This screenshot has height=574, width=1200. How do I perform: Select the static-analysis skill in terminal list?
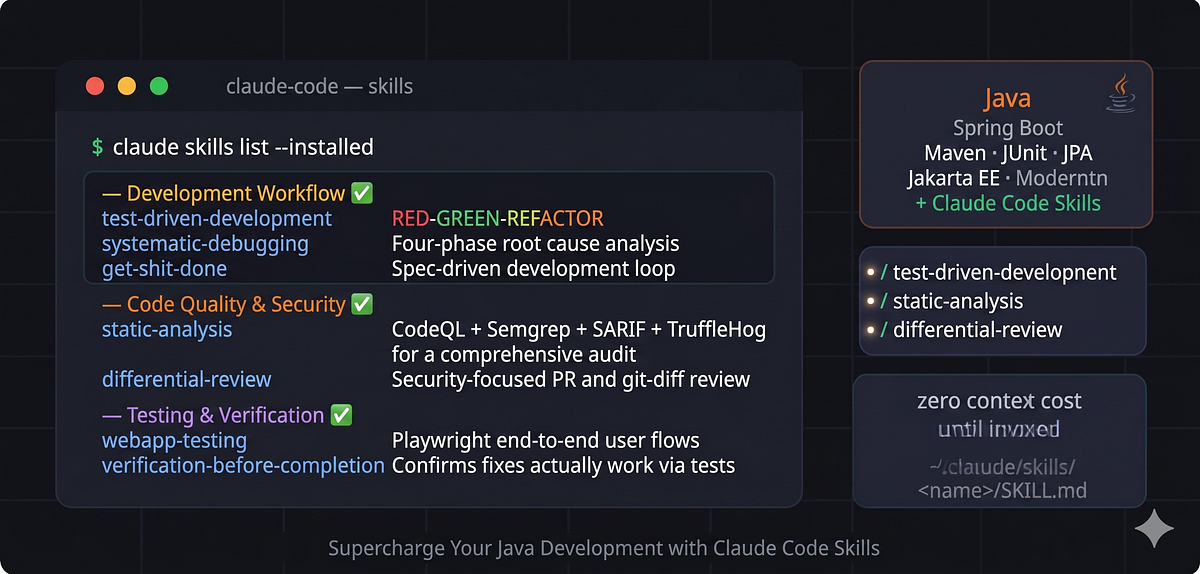point(167,329)
